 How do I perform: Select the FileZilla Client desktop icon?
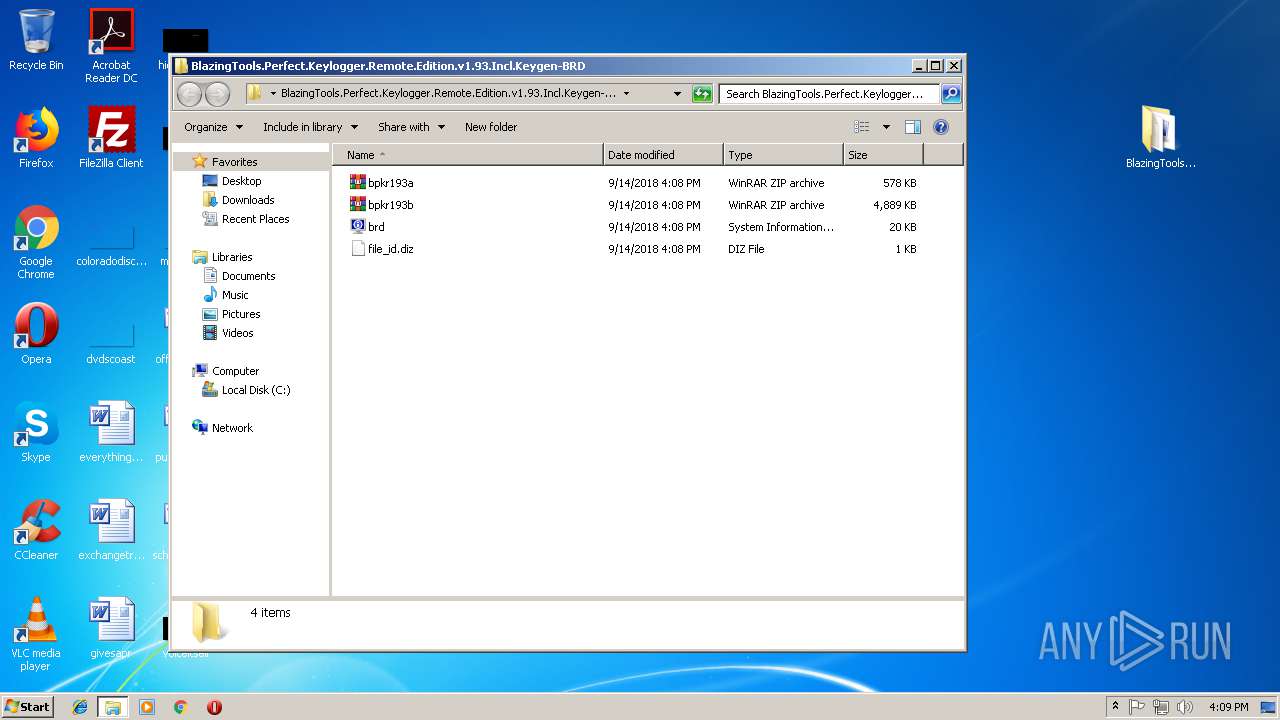(x=111, y=138)
